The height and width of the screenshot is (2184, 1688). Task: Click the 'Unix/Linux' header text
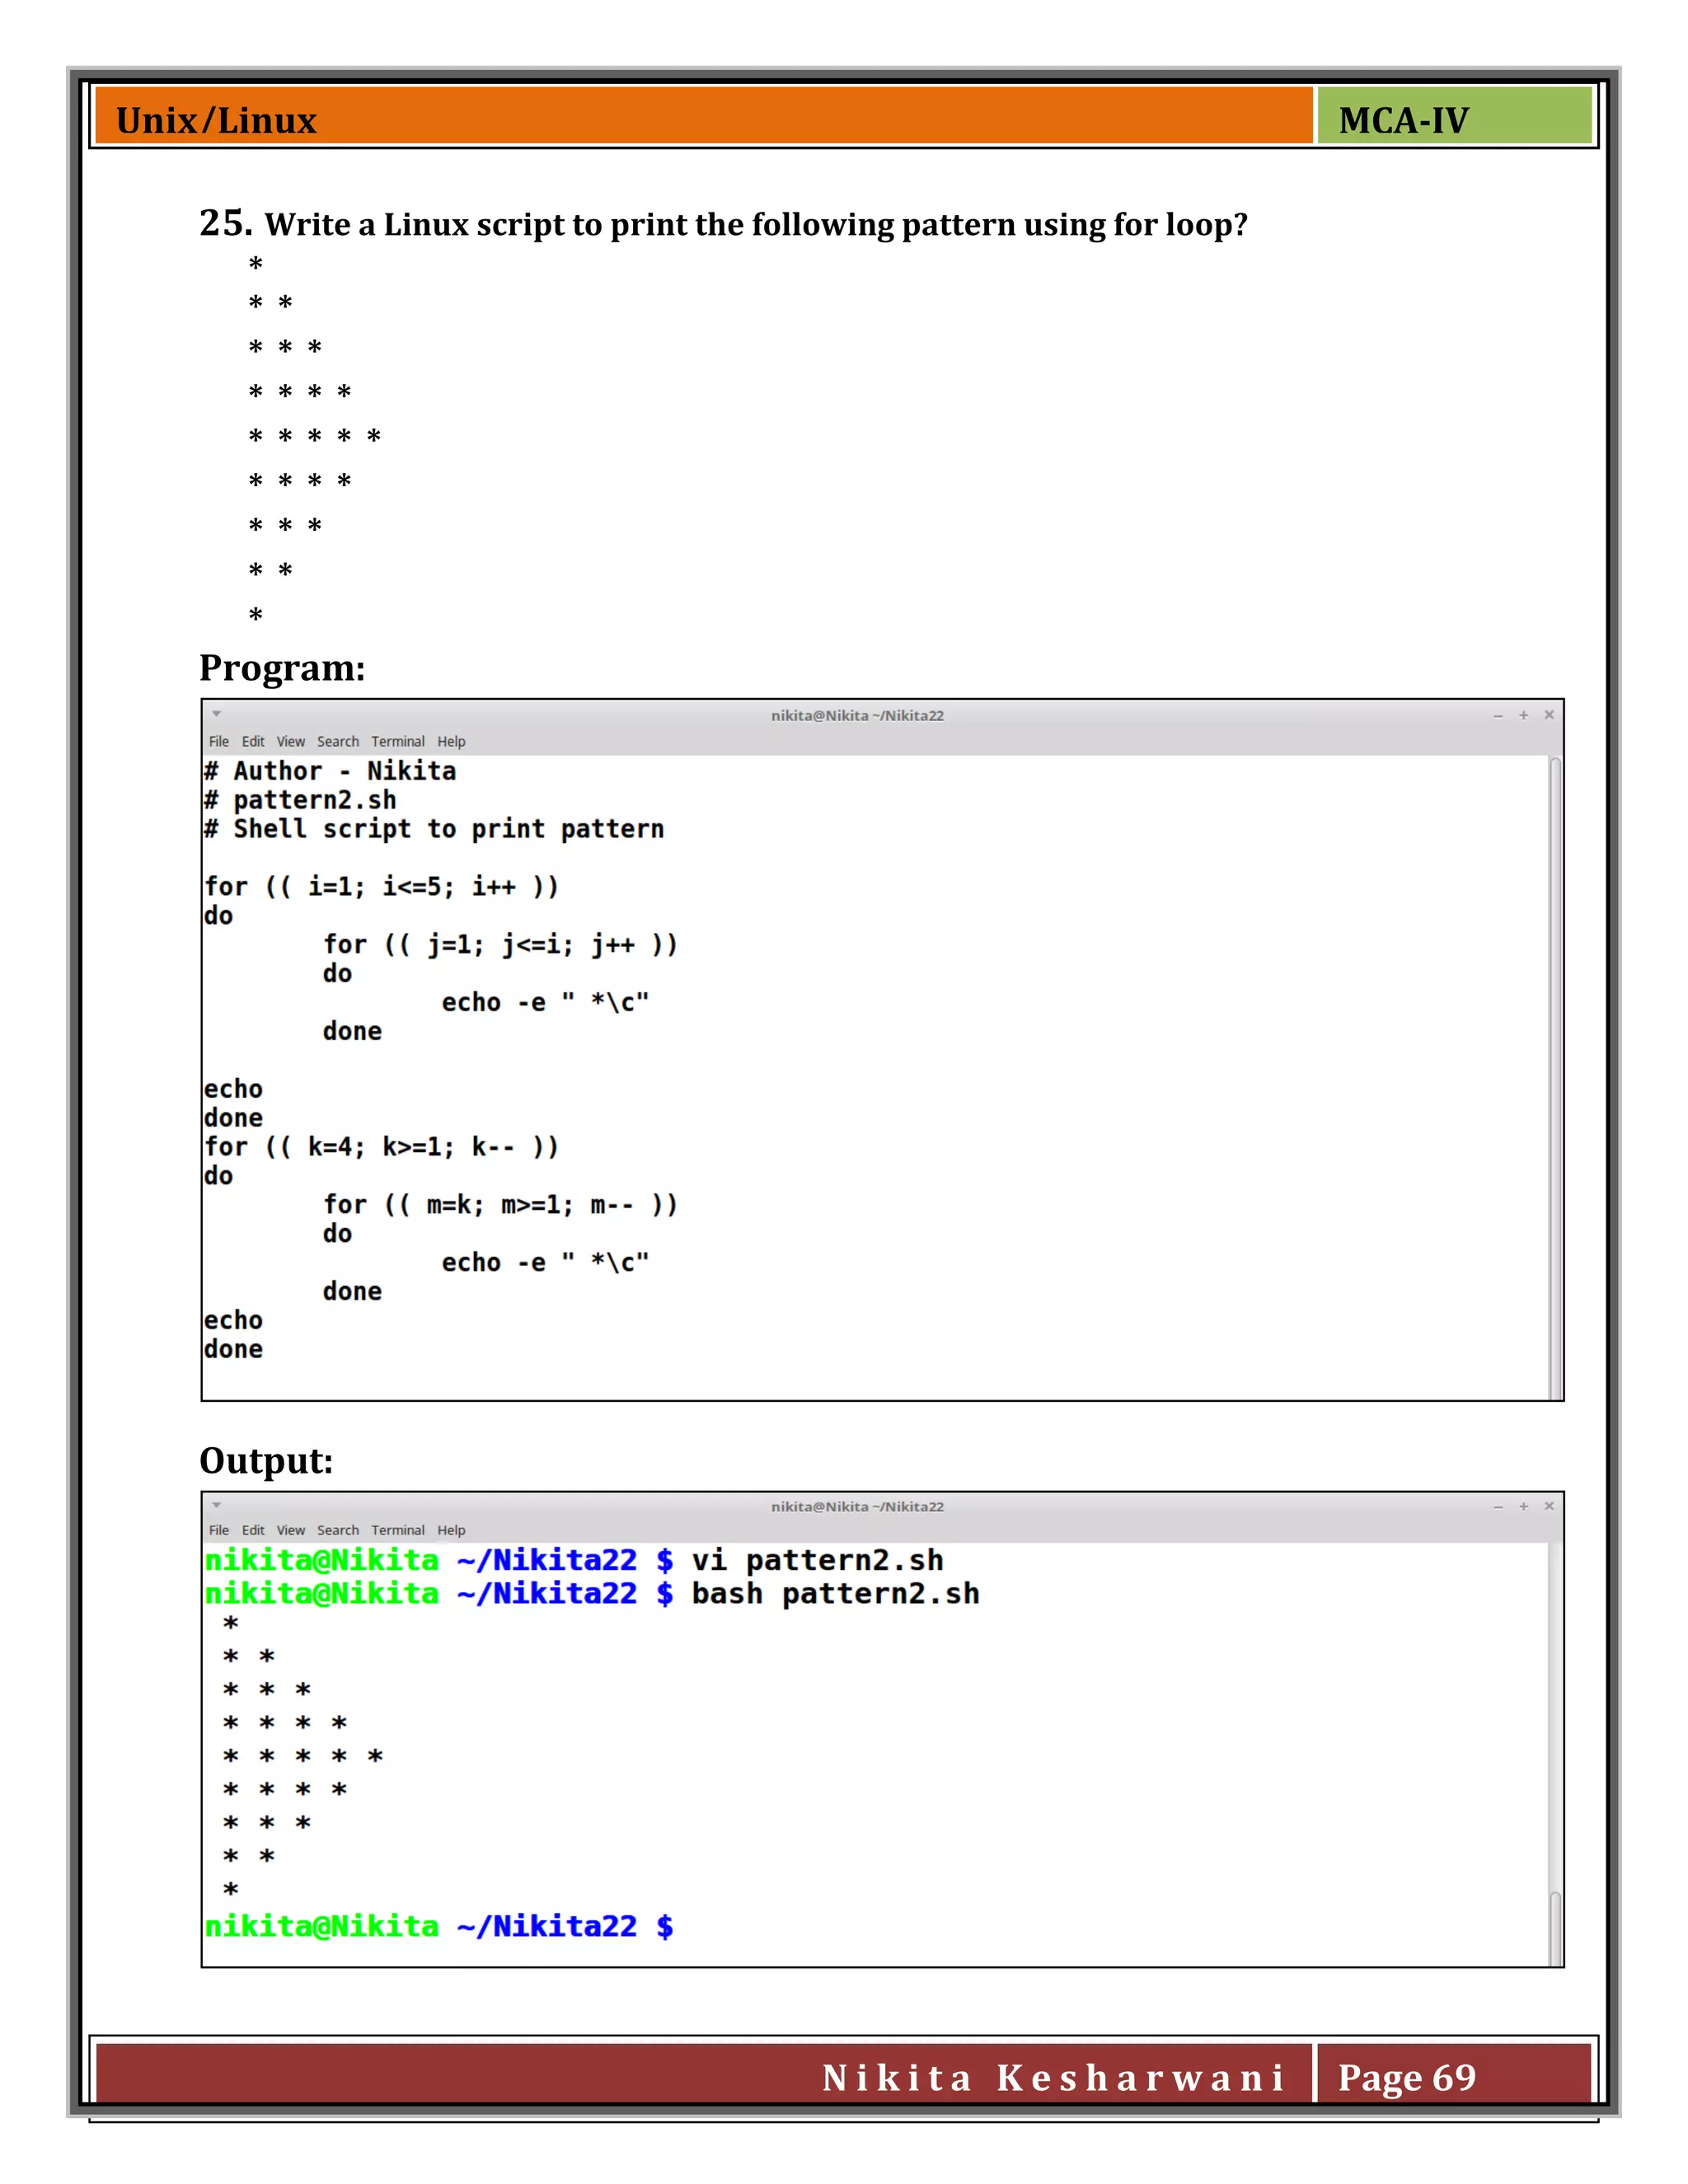click(x=216, y=120)
